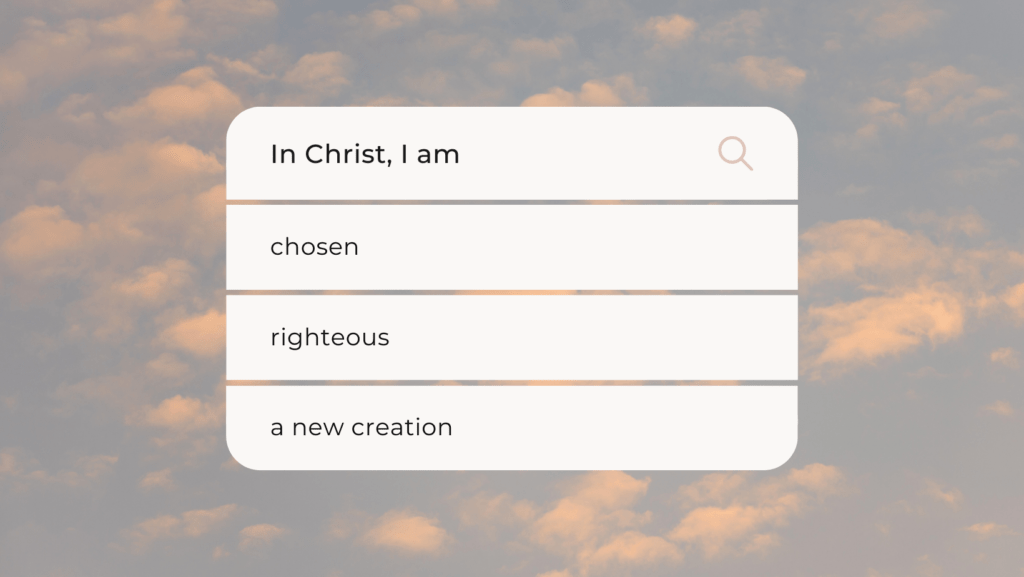The width and height of the screenshot is (1024, 577).
Task: Click the divider between "righteous" and "a new creation"
Action: [512, 383]
